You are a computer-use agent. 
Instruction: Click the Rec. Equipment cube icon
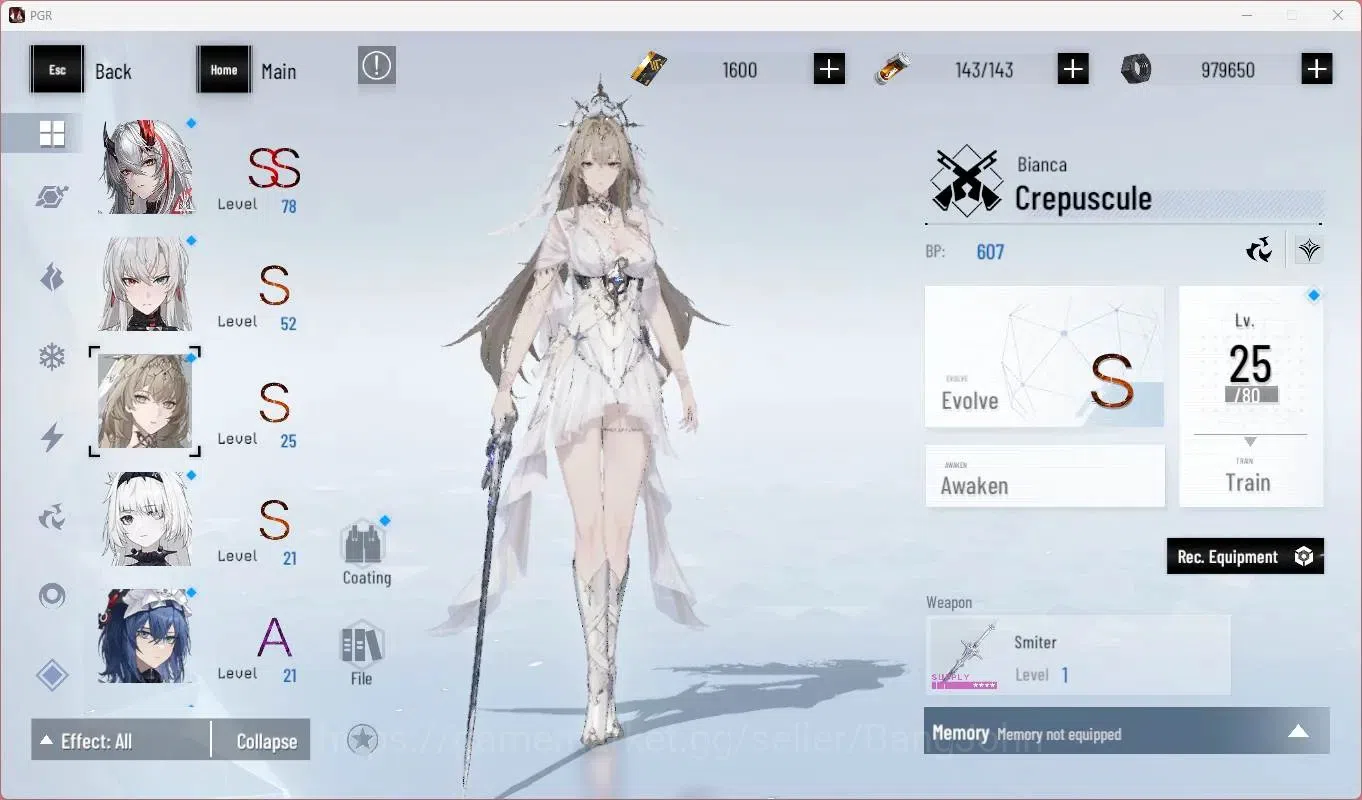click(1304, 557)
